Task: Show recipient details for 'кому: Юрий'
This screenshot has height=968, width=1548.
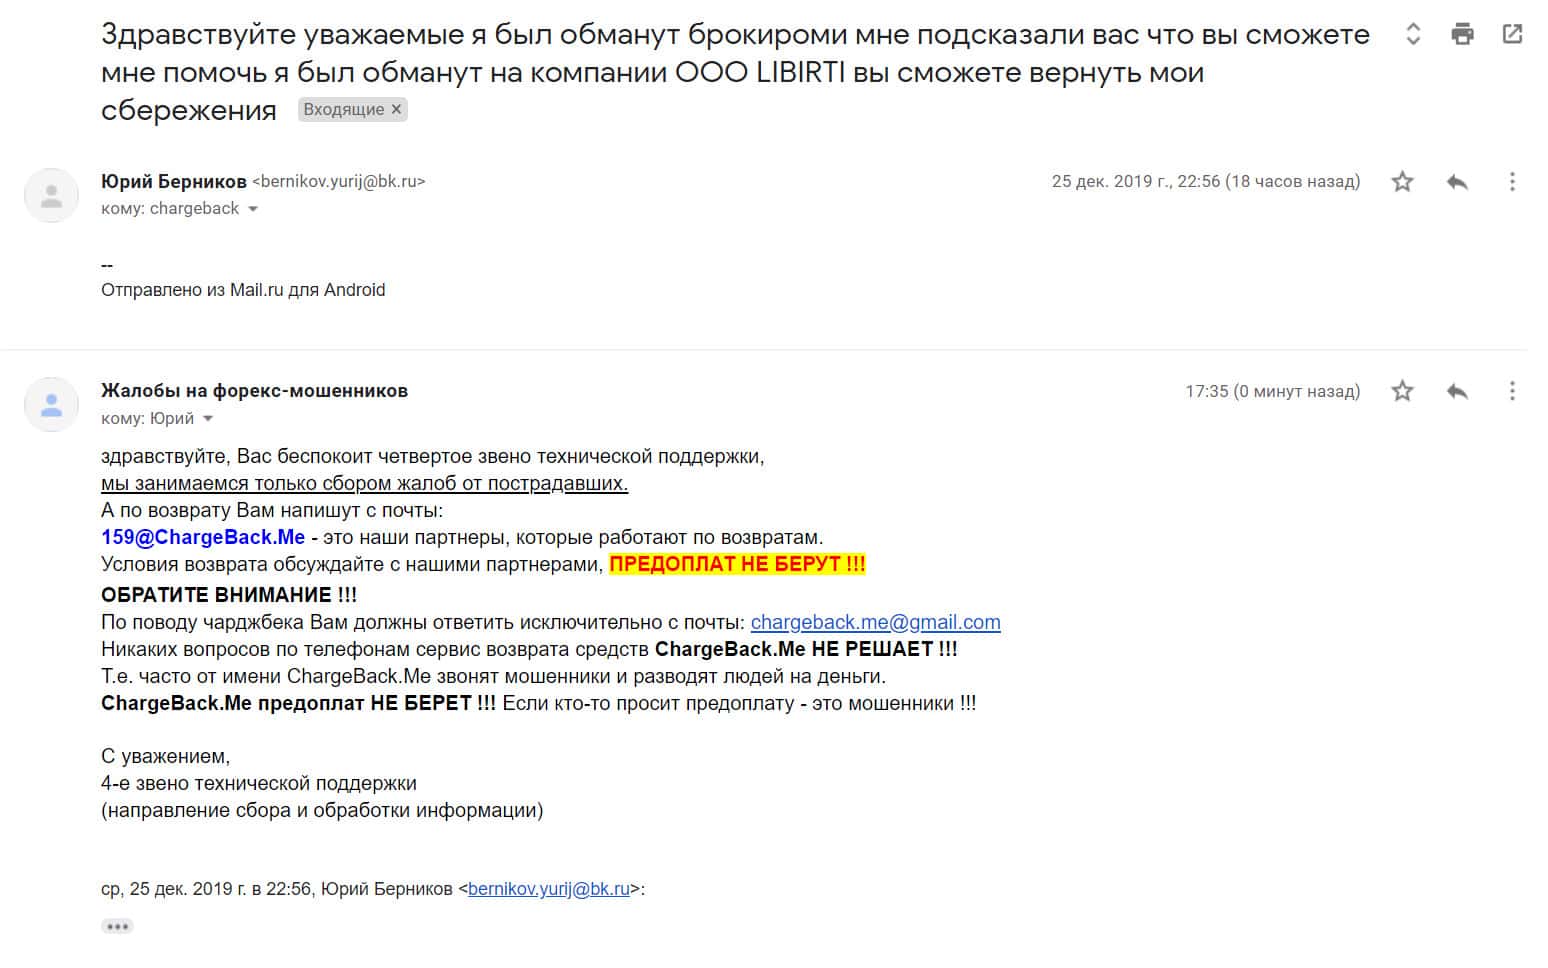Action: 208,419
